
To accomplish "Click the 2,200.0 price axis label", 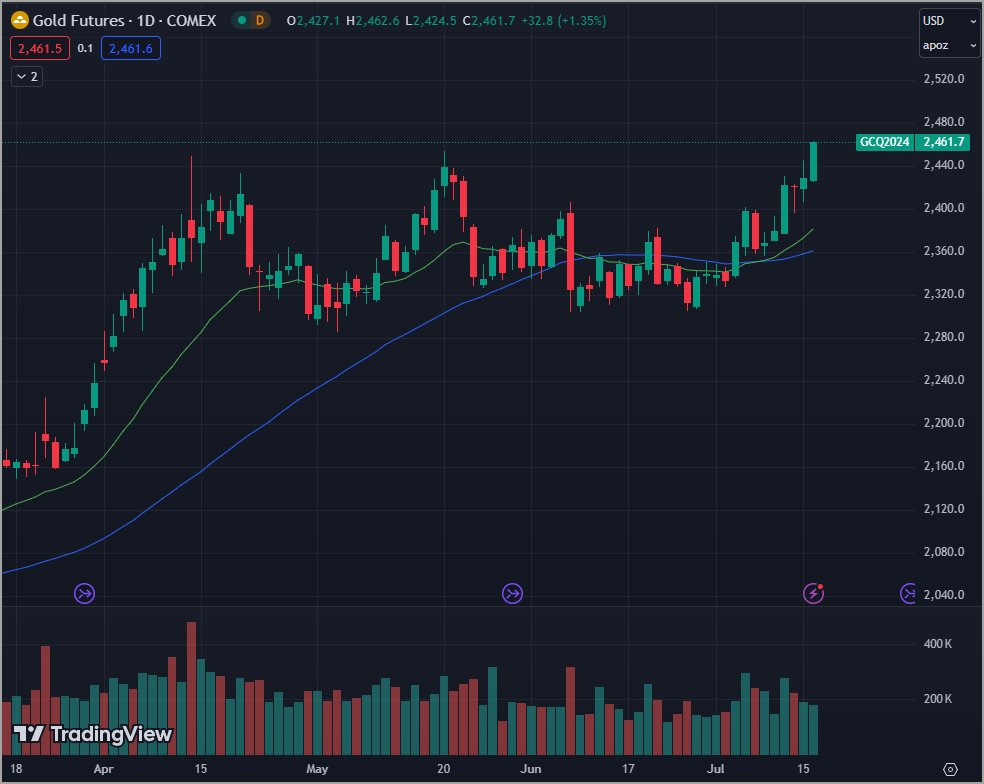I will (x=944, y=422).
